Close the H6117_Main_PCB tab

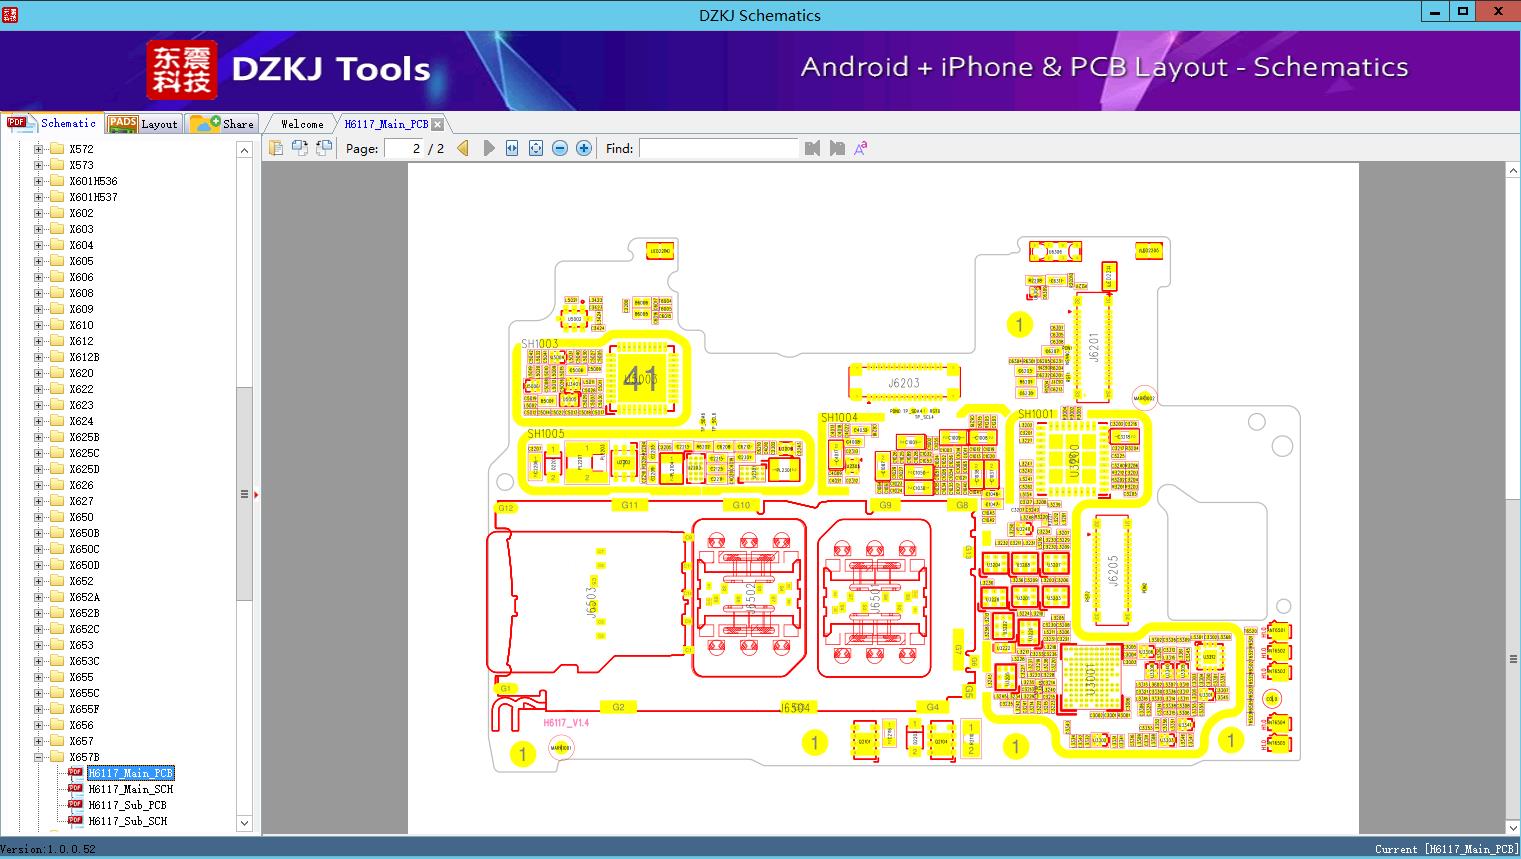tap(438, 124)
